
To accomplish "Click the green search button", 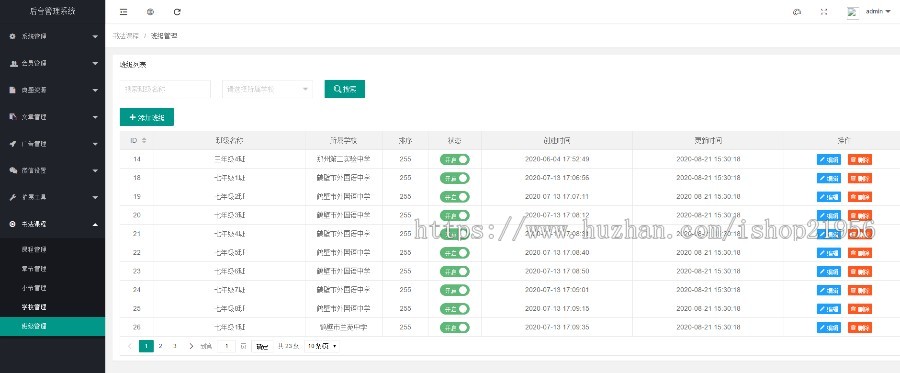I will pos(345,89).
